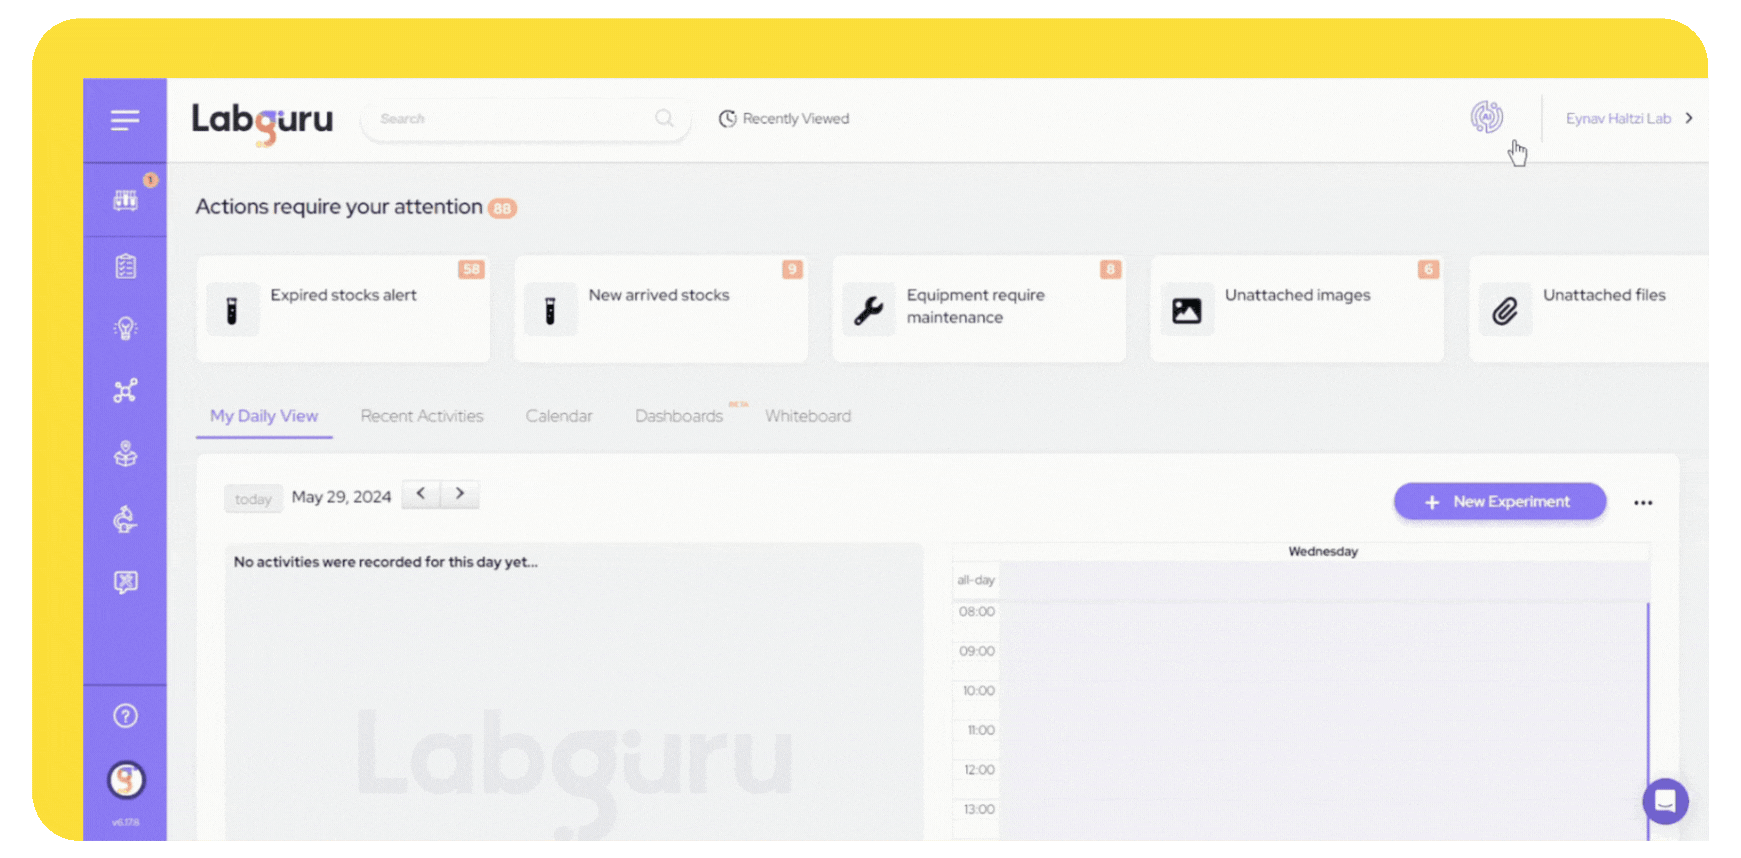Open the molecule network icon in sidebar

pyautogui.click(x=126, y=390)
